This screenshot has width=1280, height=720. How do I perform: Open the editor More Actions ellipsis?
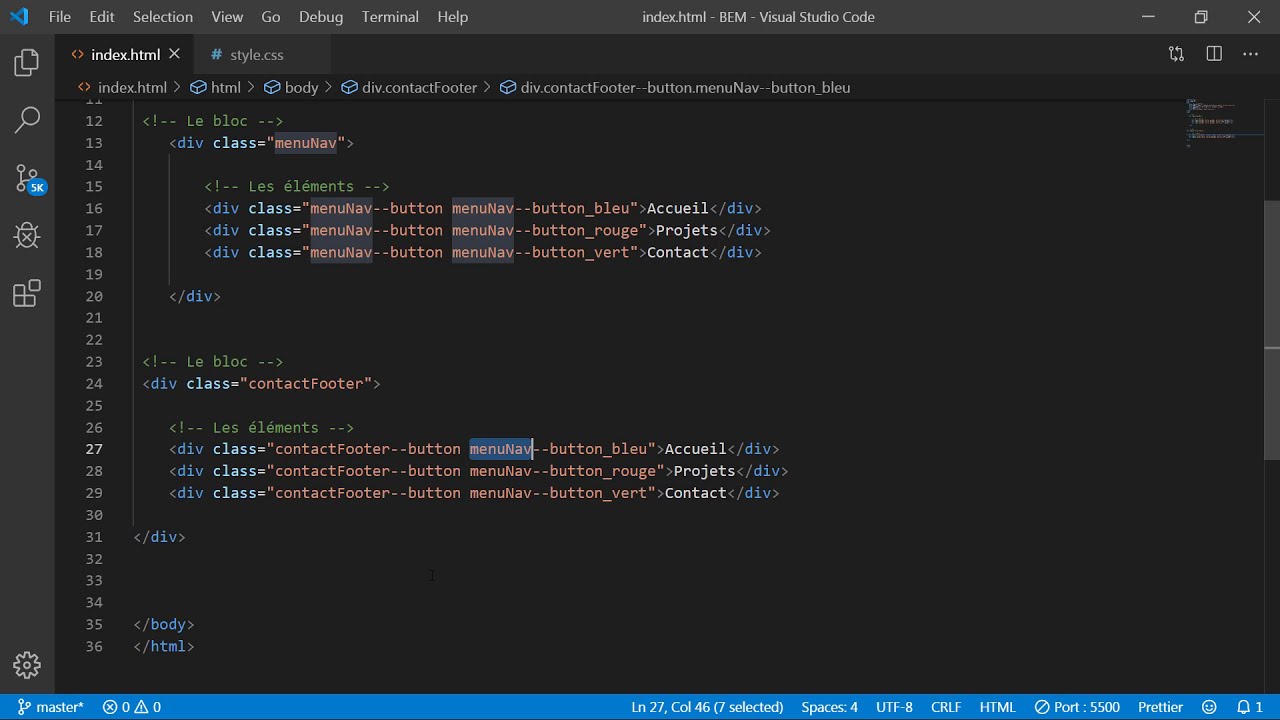(1250, 54)
